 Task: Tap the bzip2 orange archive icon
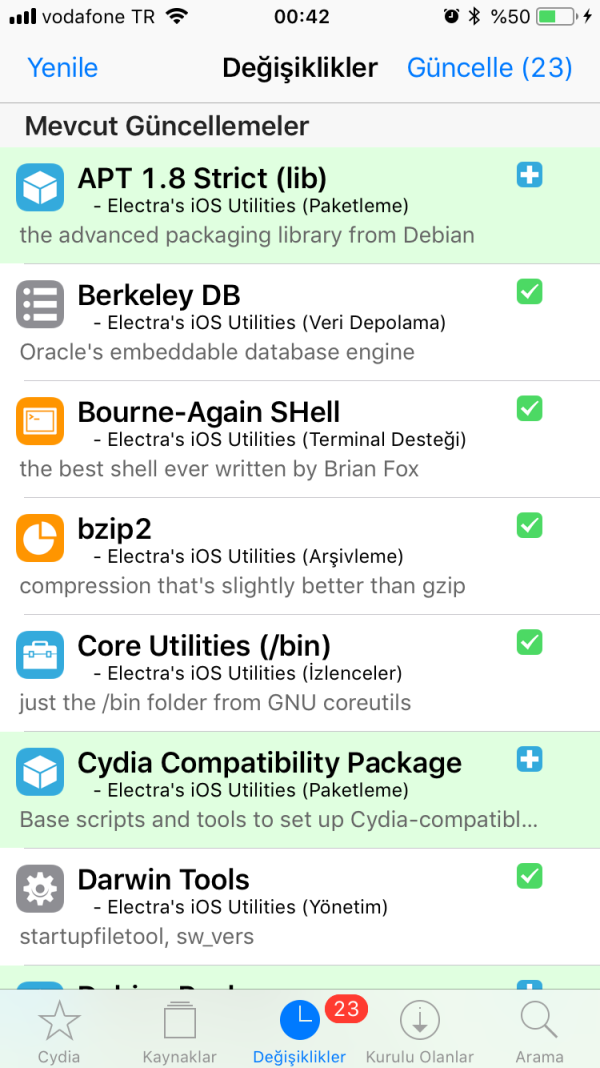tap(40, 538)
